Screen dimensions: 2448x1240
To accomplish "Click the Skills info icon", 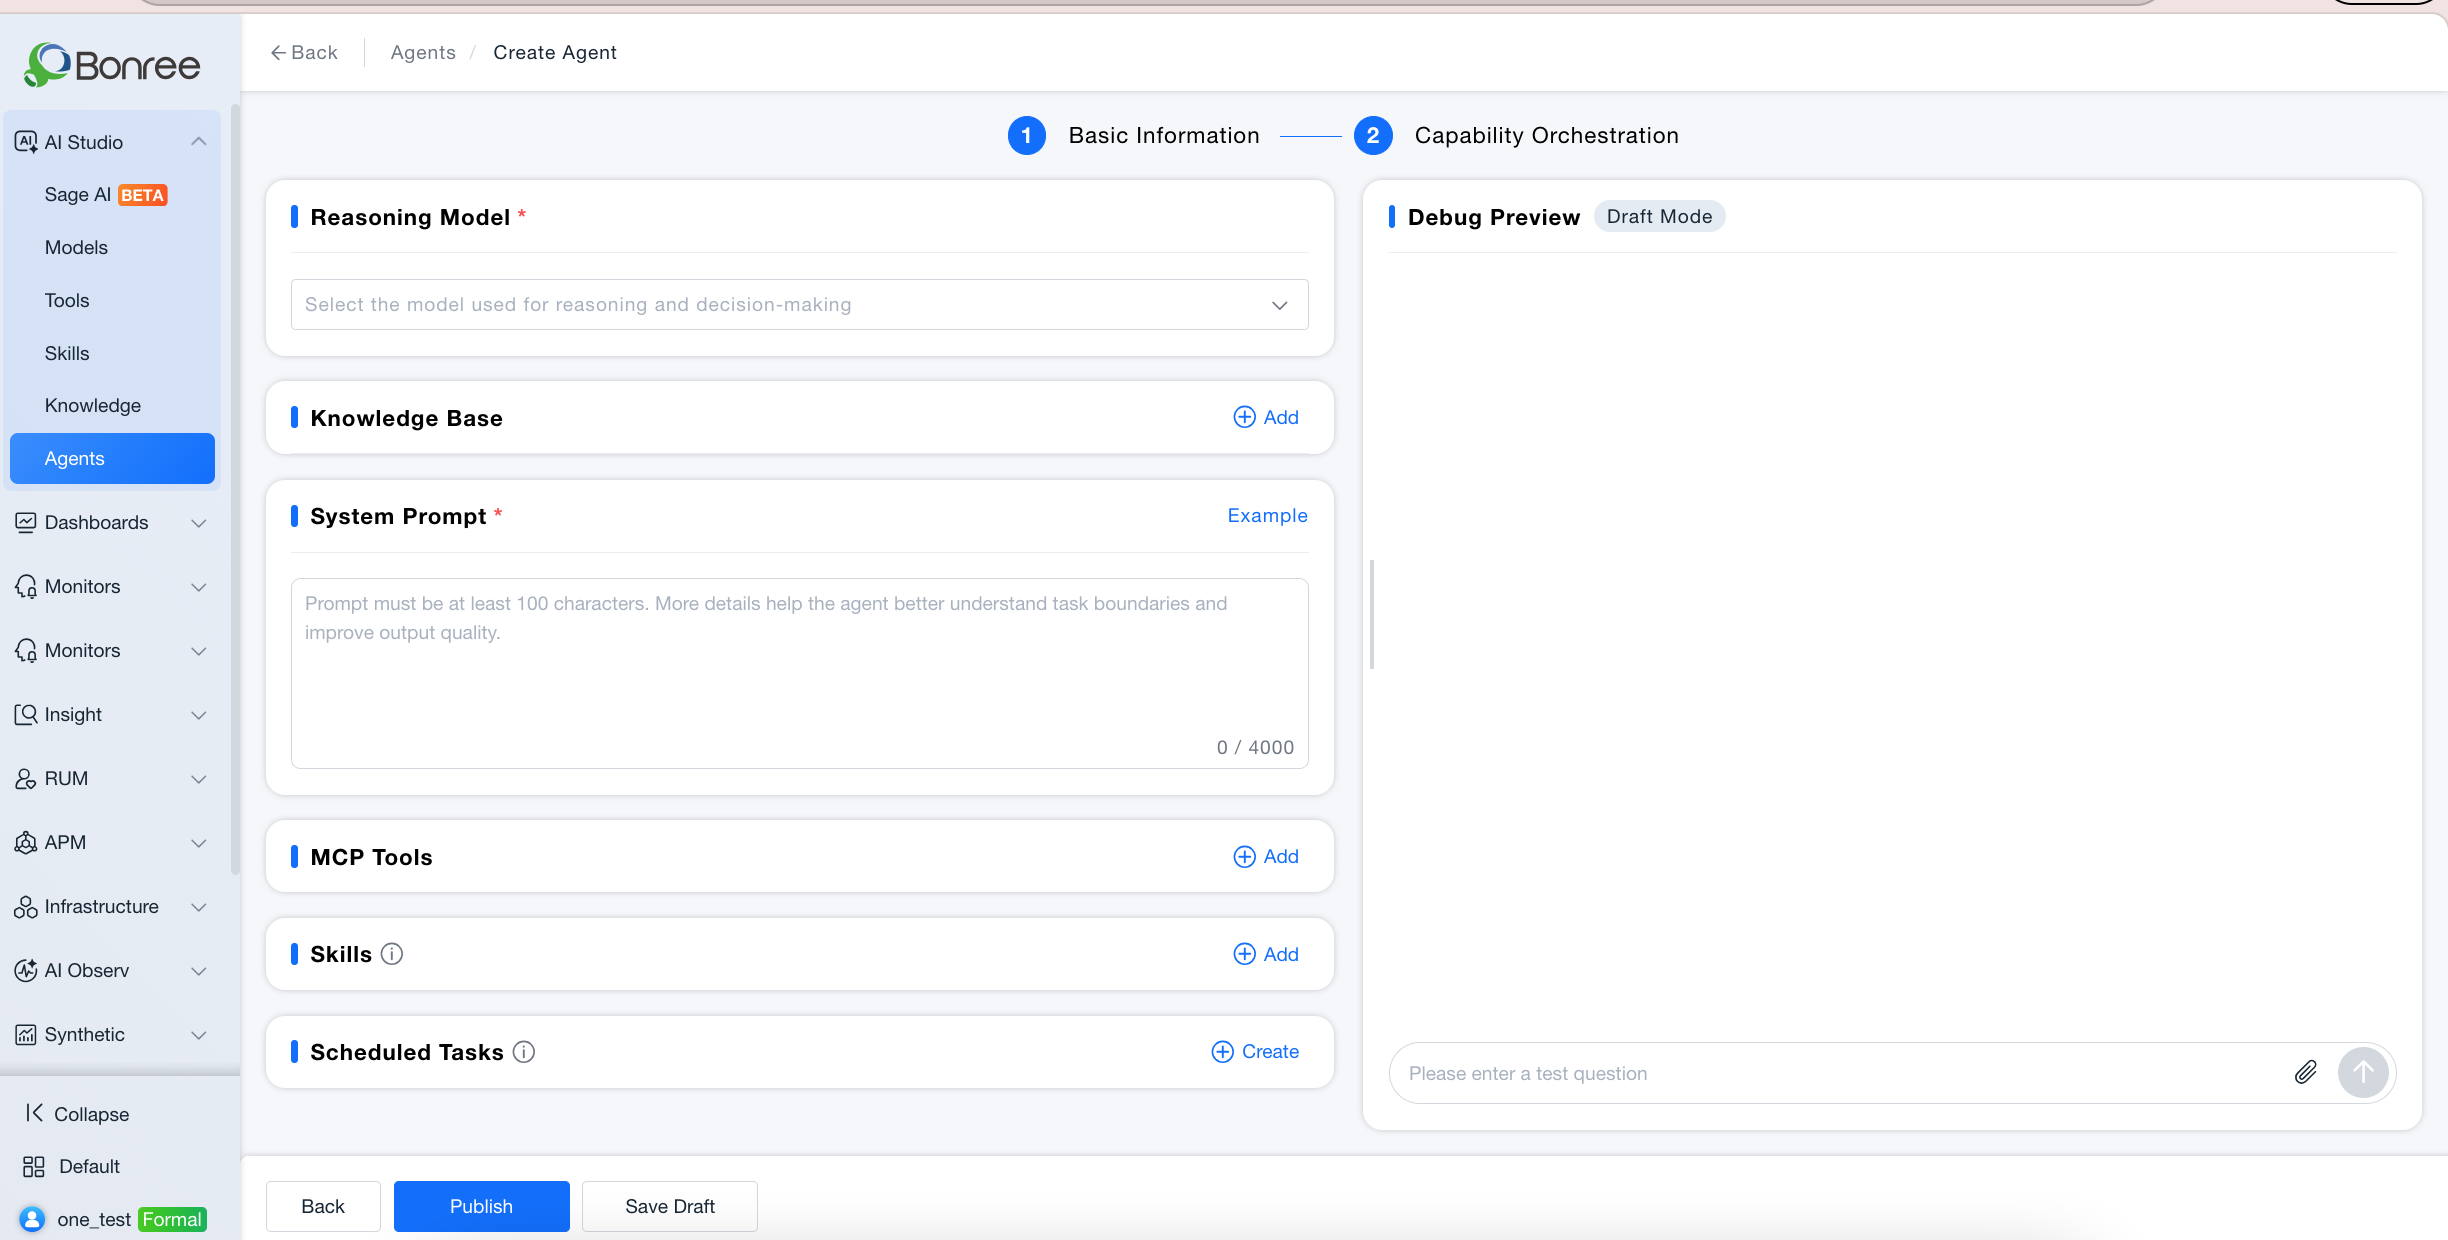I will point(392,954).
